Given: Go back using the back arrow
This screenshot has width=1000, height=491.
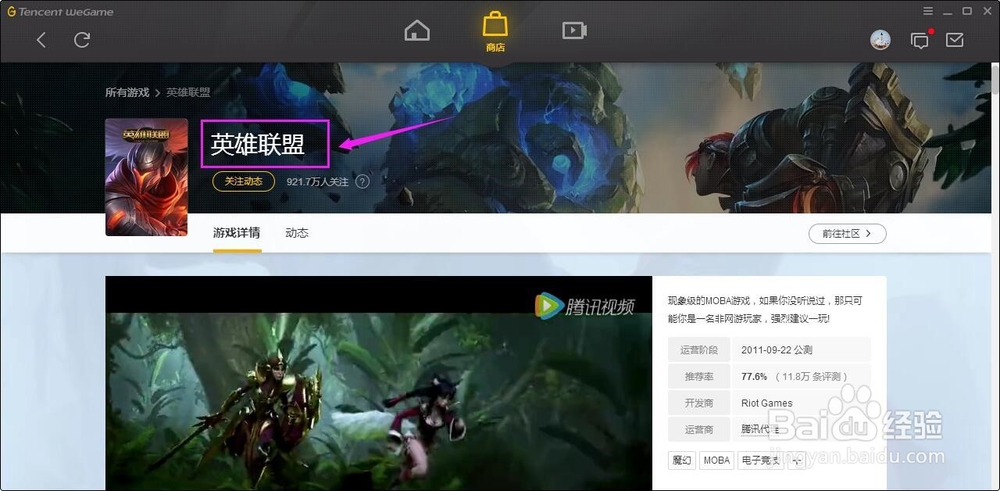Looking at the screenshot, I should point(41,40).
